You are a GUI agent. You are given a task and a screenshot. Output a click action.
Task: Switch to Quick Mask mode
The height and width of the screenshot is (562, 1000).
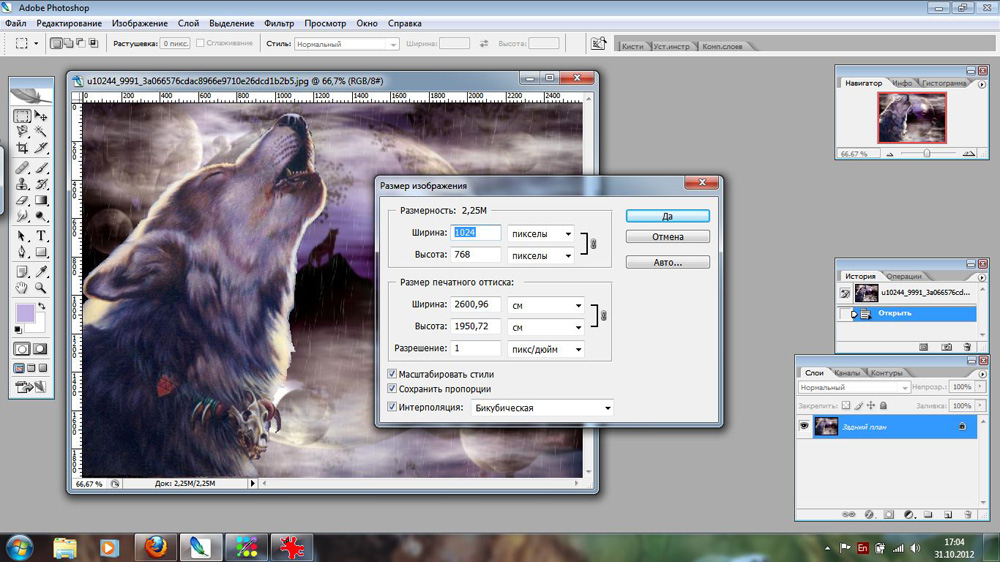coord(40,349)
